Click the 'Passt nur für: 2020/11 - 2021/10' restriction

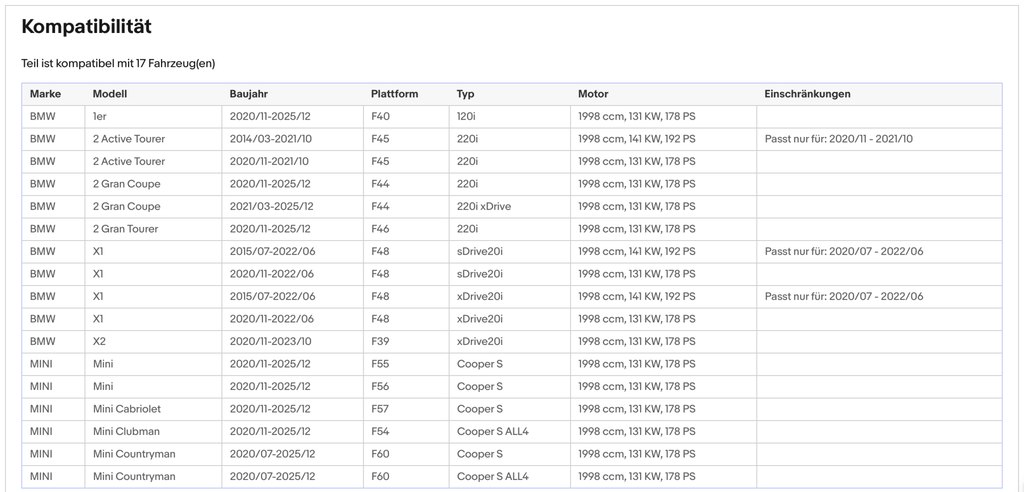pyautogui.click(x=839, y=139)
